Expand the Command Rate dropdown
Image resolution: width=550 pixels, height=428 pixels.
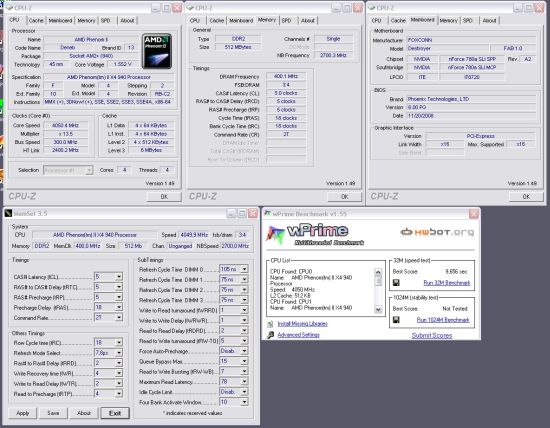point(119,317)
